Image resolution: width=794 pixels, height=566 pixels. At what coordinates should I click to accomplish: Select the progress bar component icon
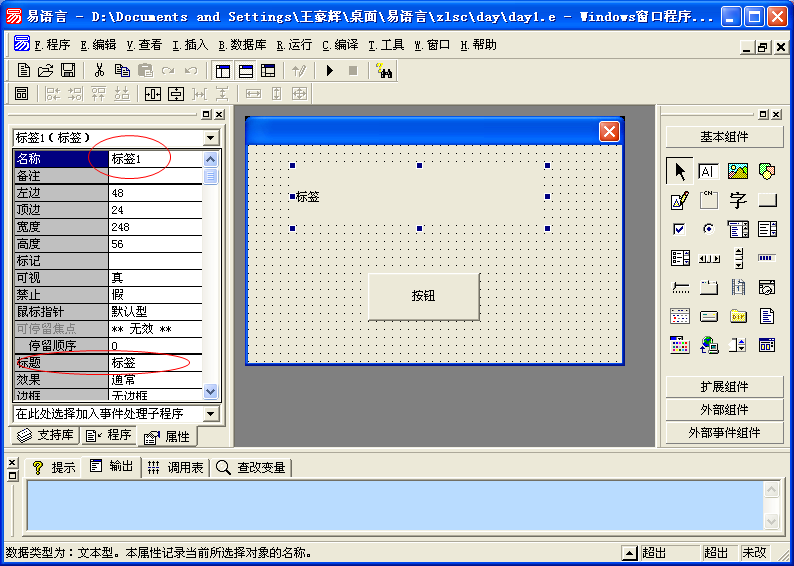(767, 258)
